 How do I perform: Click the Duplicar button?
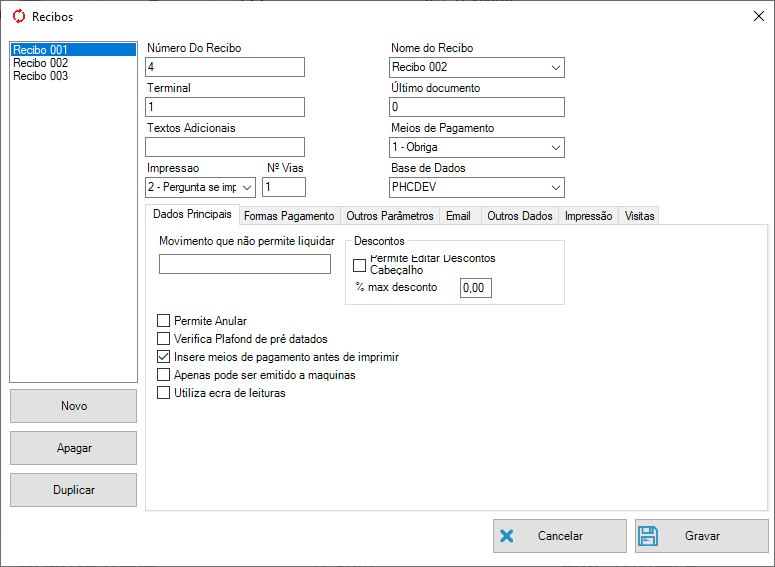pyautogui.click(x=73, y=490)
